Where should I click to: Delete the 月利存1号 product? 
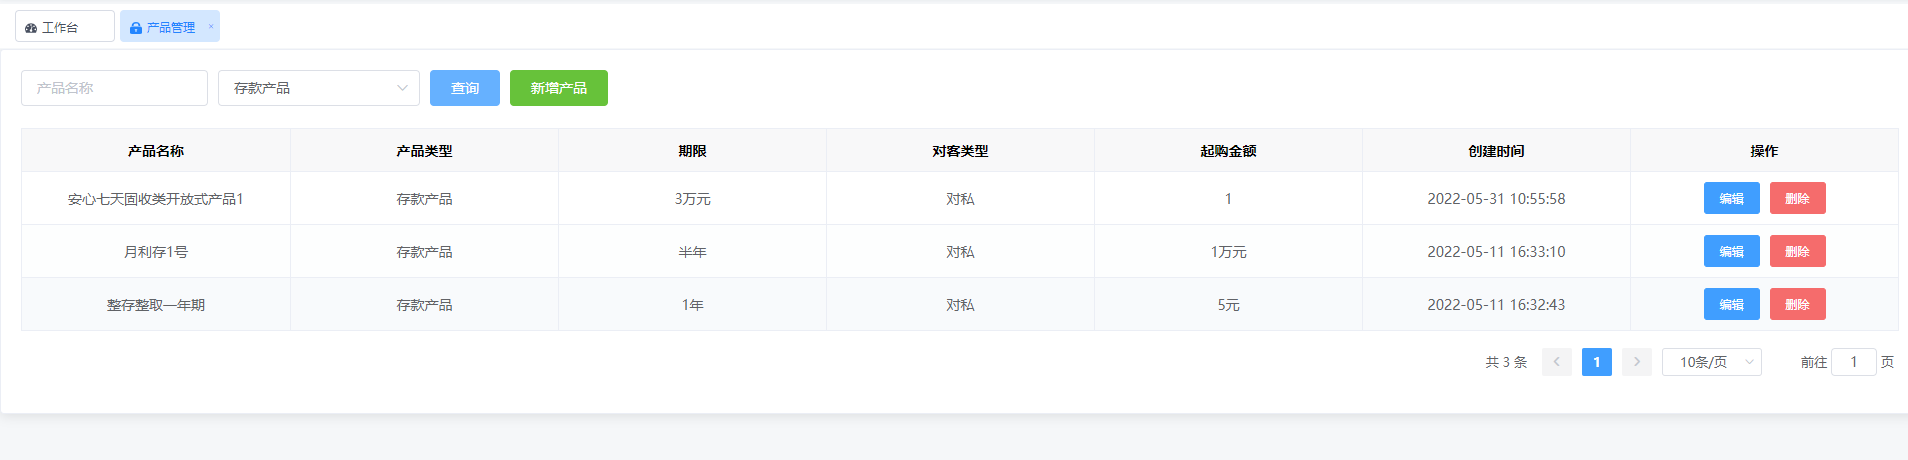[1798, 251]
